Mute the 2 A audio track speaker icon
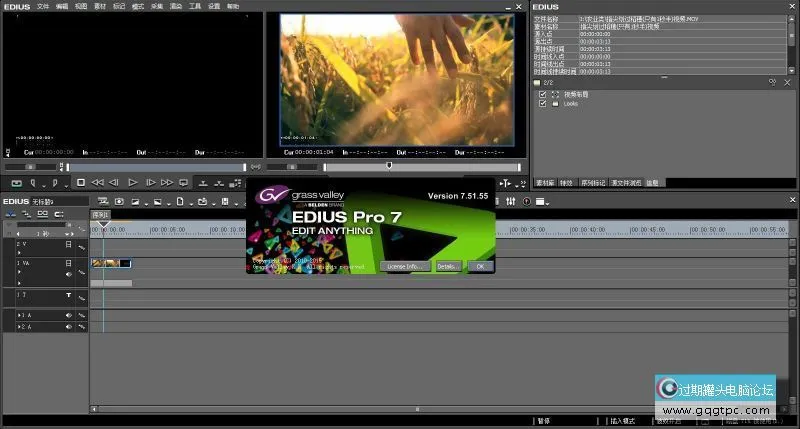The image size is (800, 429). [69, 327]
